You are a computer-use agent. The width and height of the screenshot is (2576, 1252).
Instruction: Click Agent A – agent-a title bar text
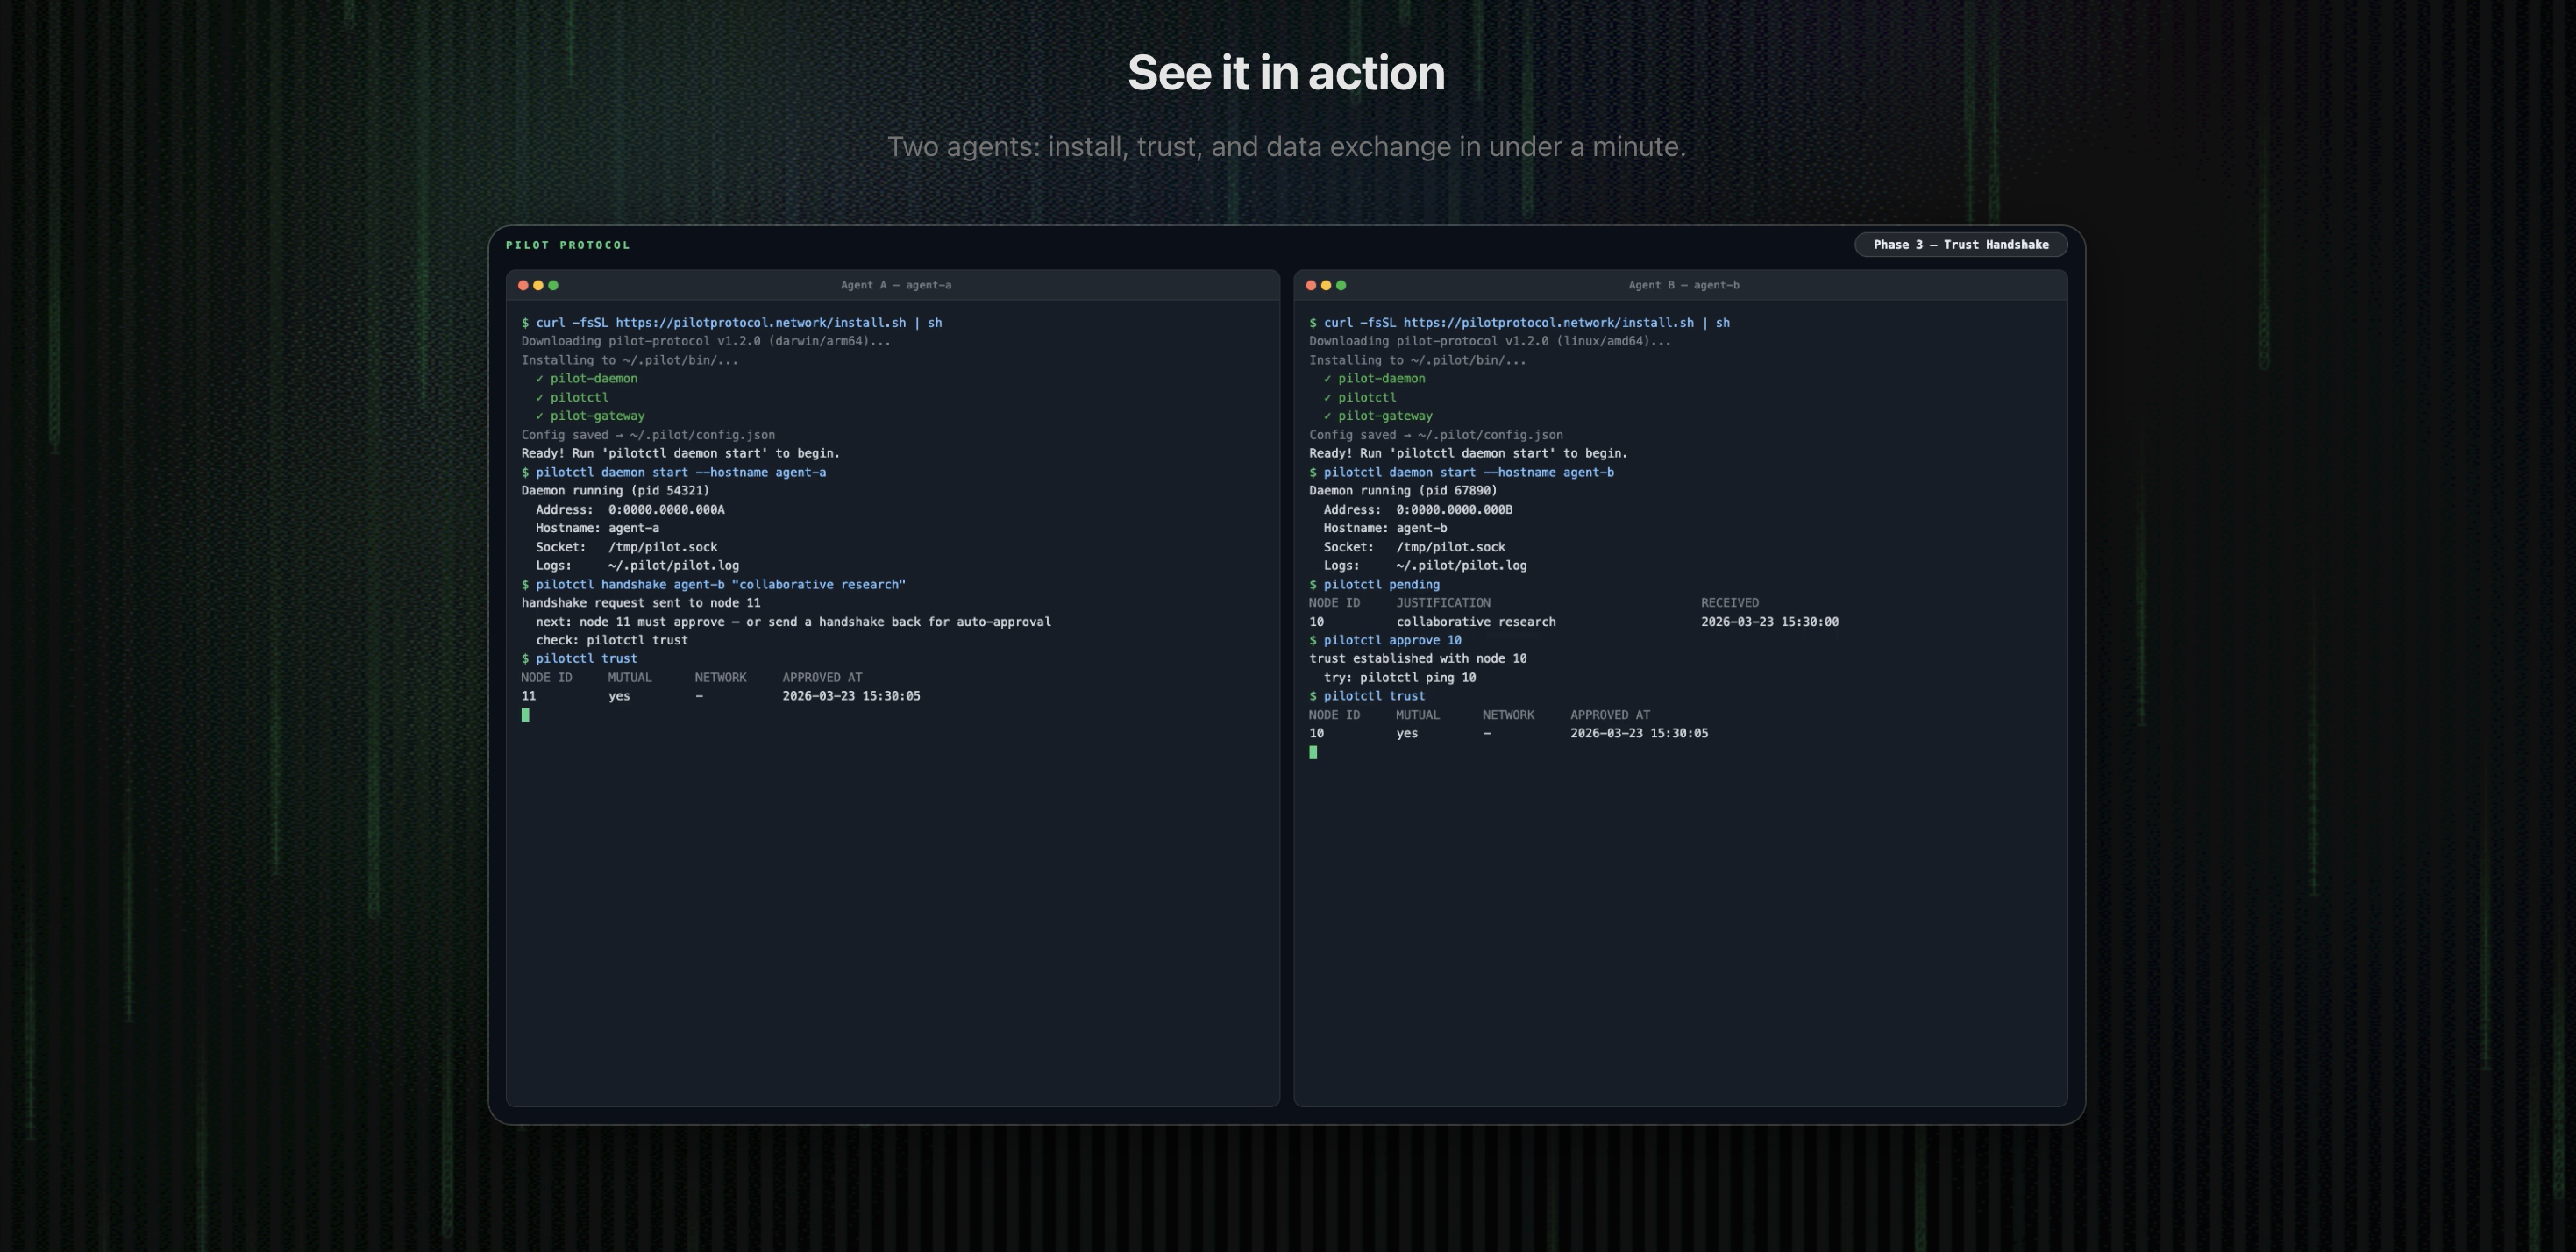[895, 285]
